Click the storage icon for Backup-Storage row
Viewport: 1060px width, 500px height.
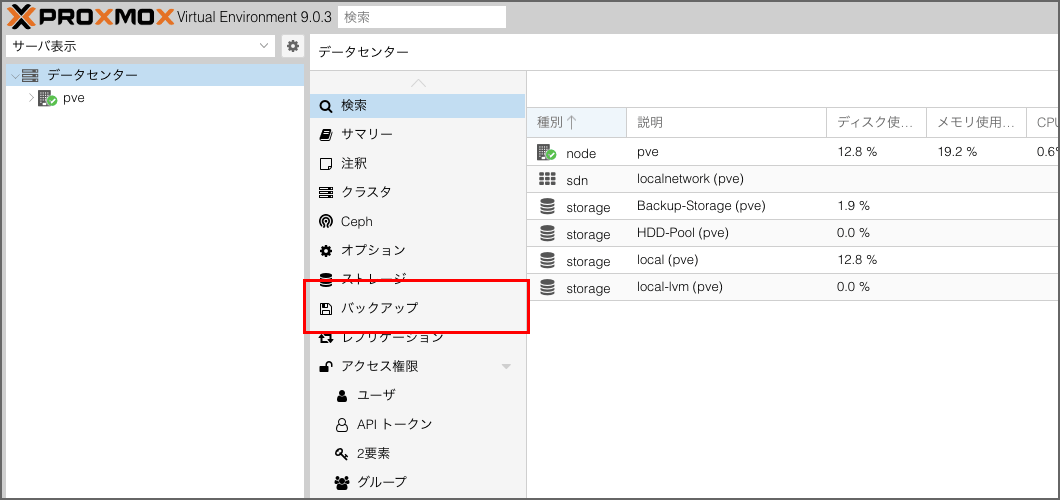(546, 206)
